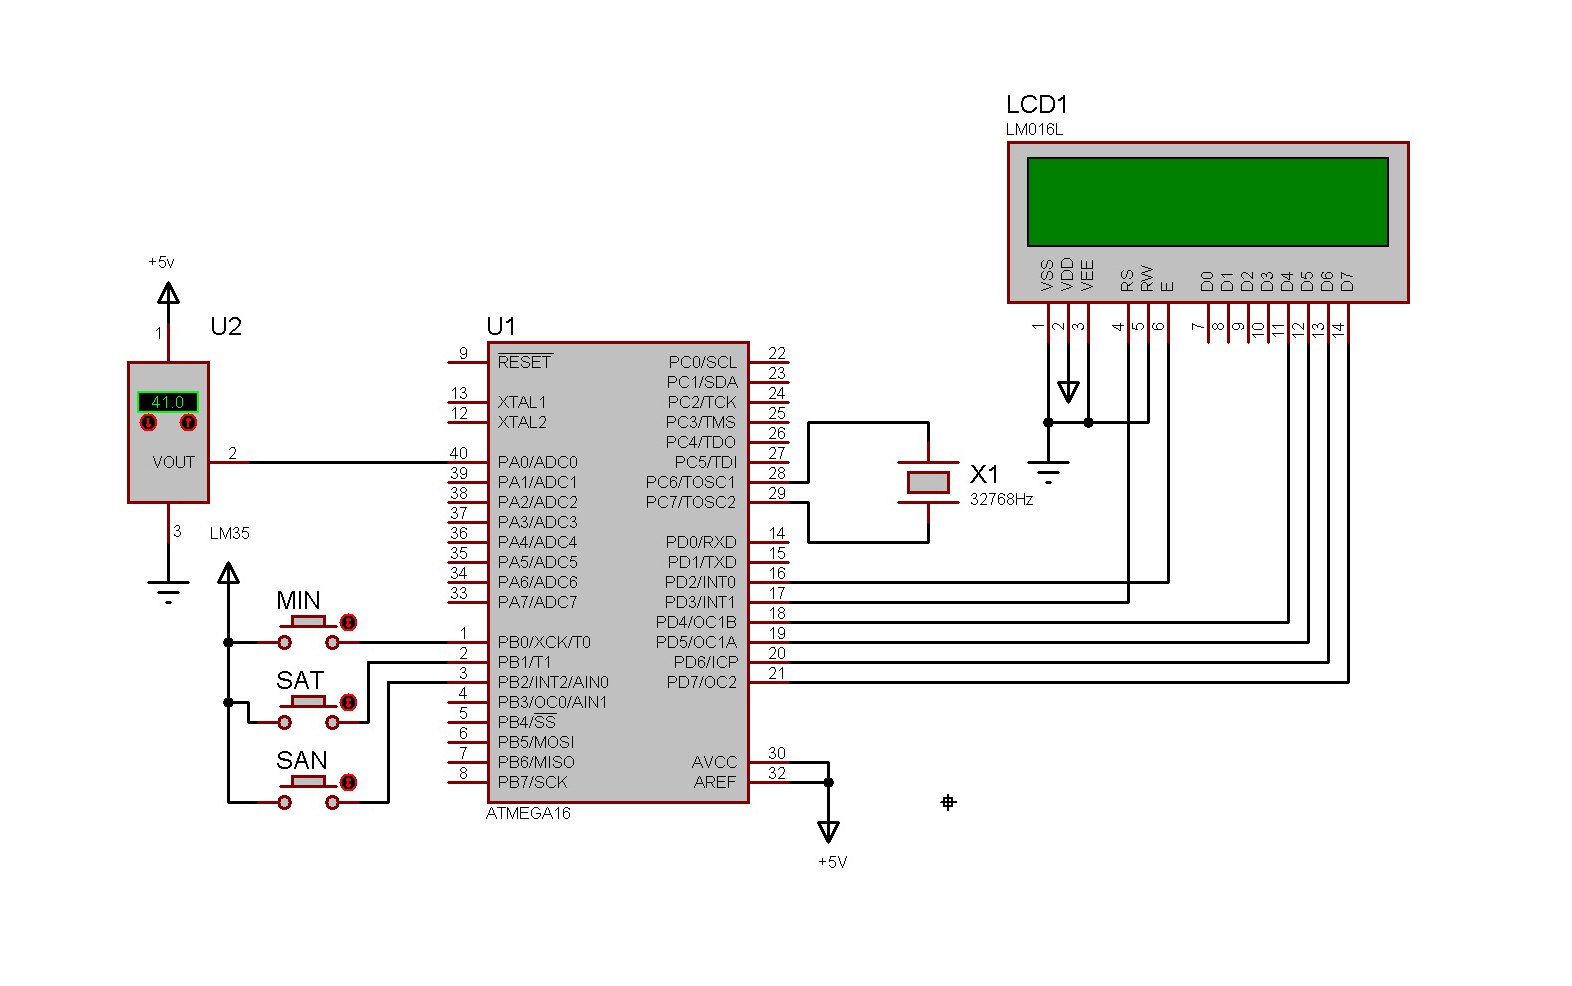
Task: Toggle the latch dot beside SAT button
Action: (x=348, y=702)
